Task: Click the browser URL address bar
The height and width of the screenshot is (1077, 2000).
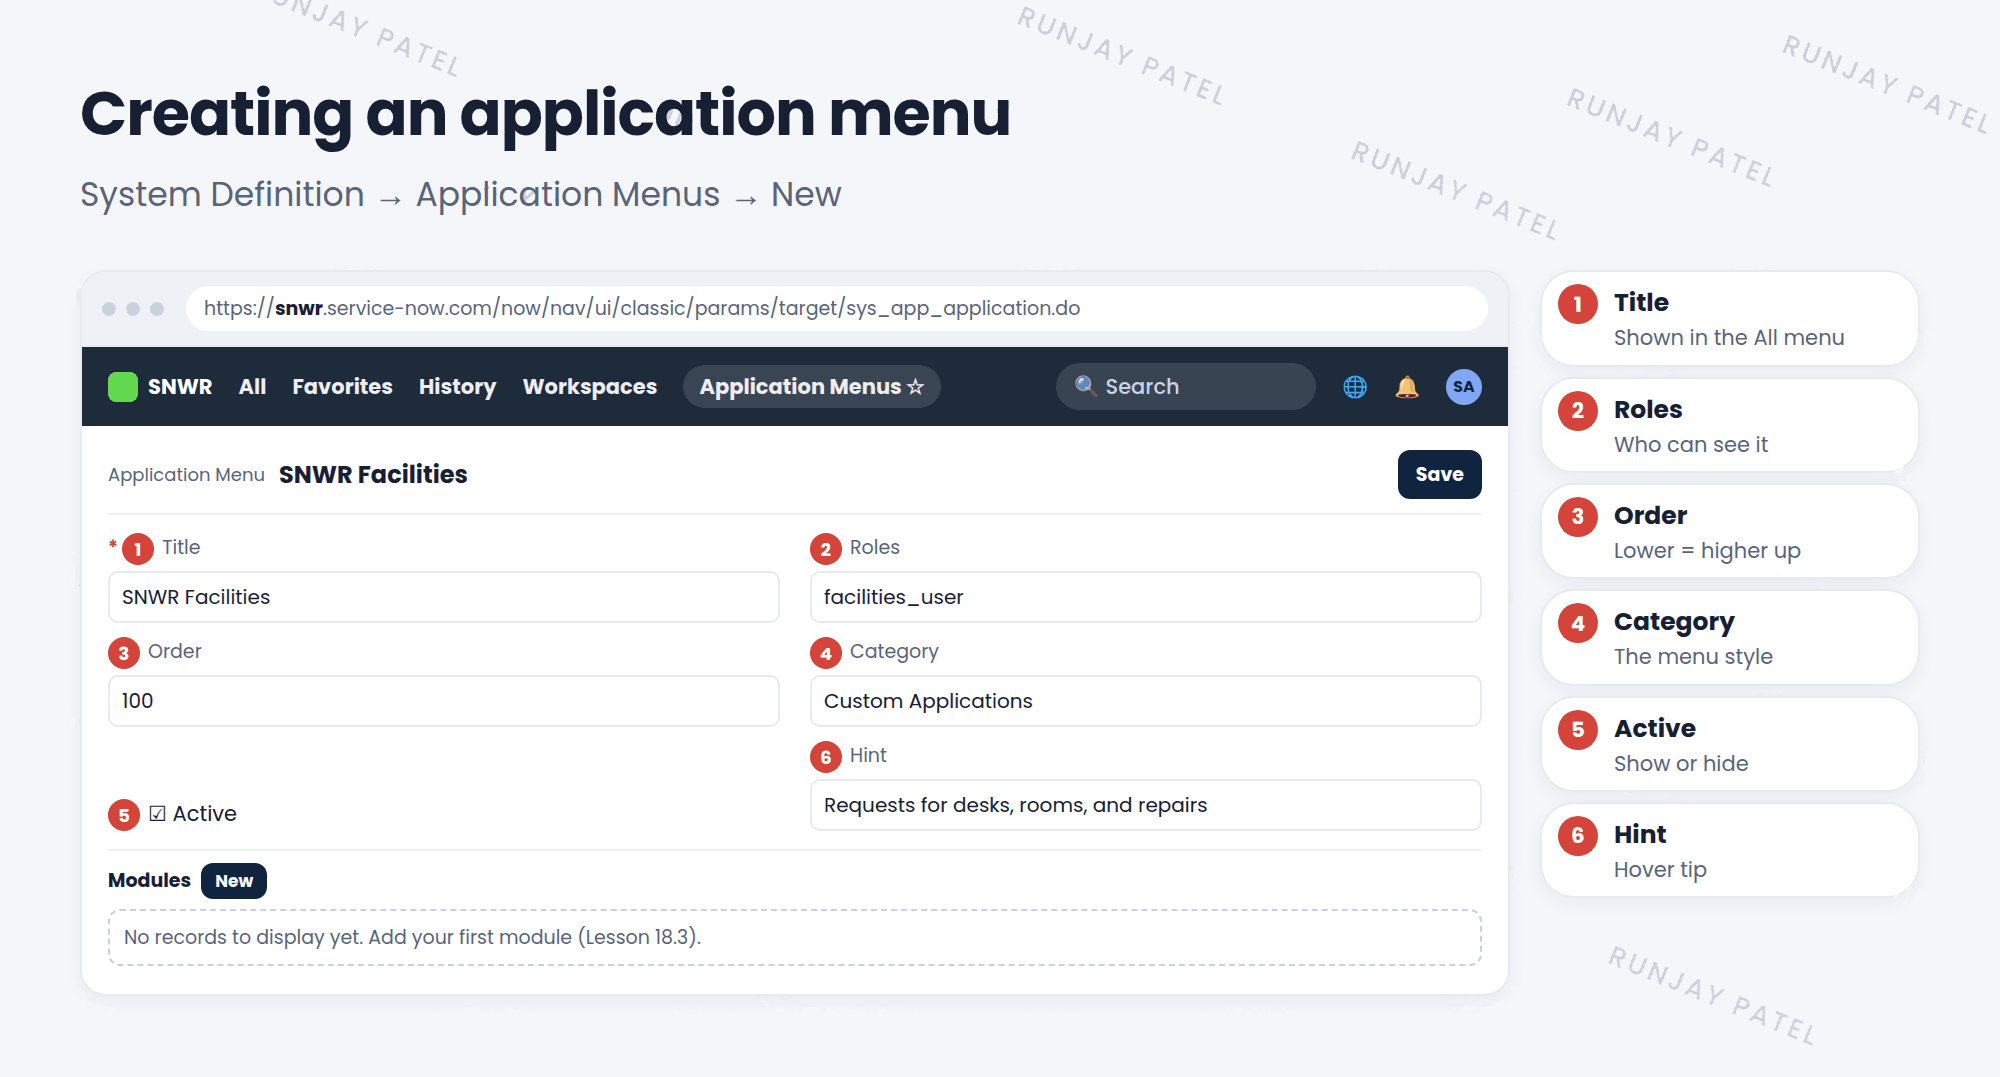Action: tap(836, 308)
